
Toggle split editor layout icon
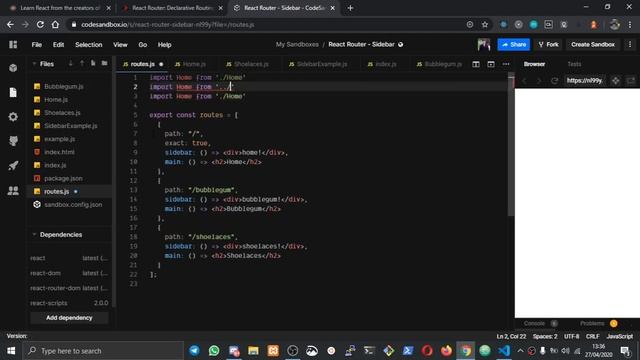(476, 64)
